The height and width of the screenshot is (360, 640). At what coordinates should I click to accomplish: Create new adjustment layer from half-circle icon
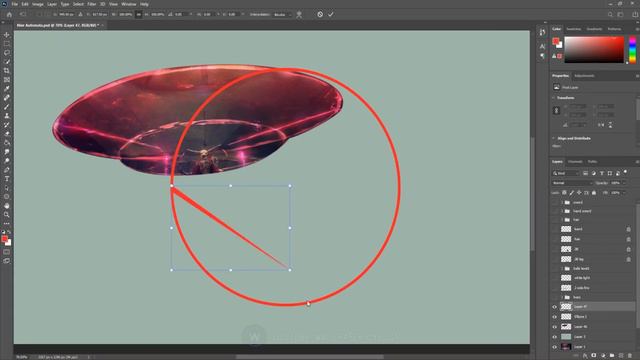(x=603, y=356)
